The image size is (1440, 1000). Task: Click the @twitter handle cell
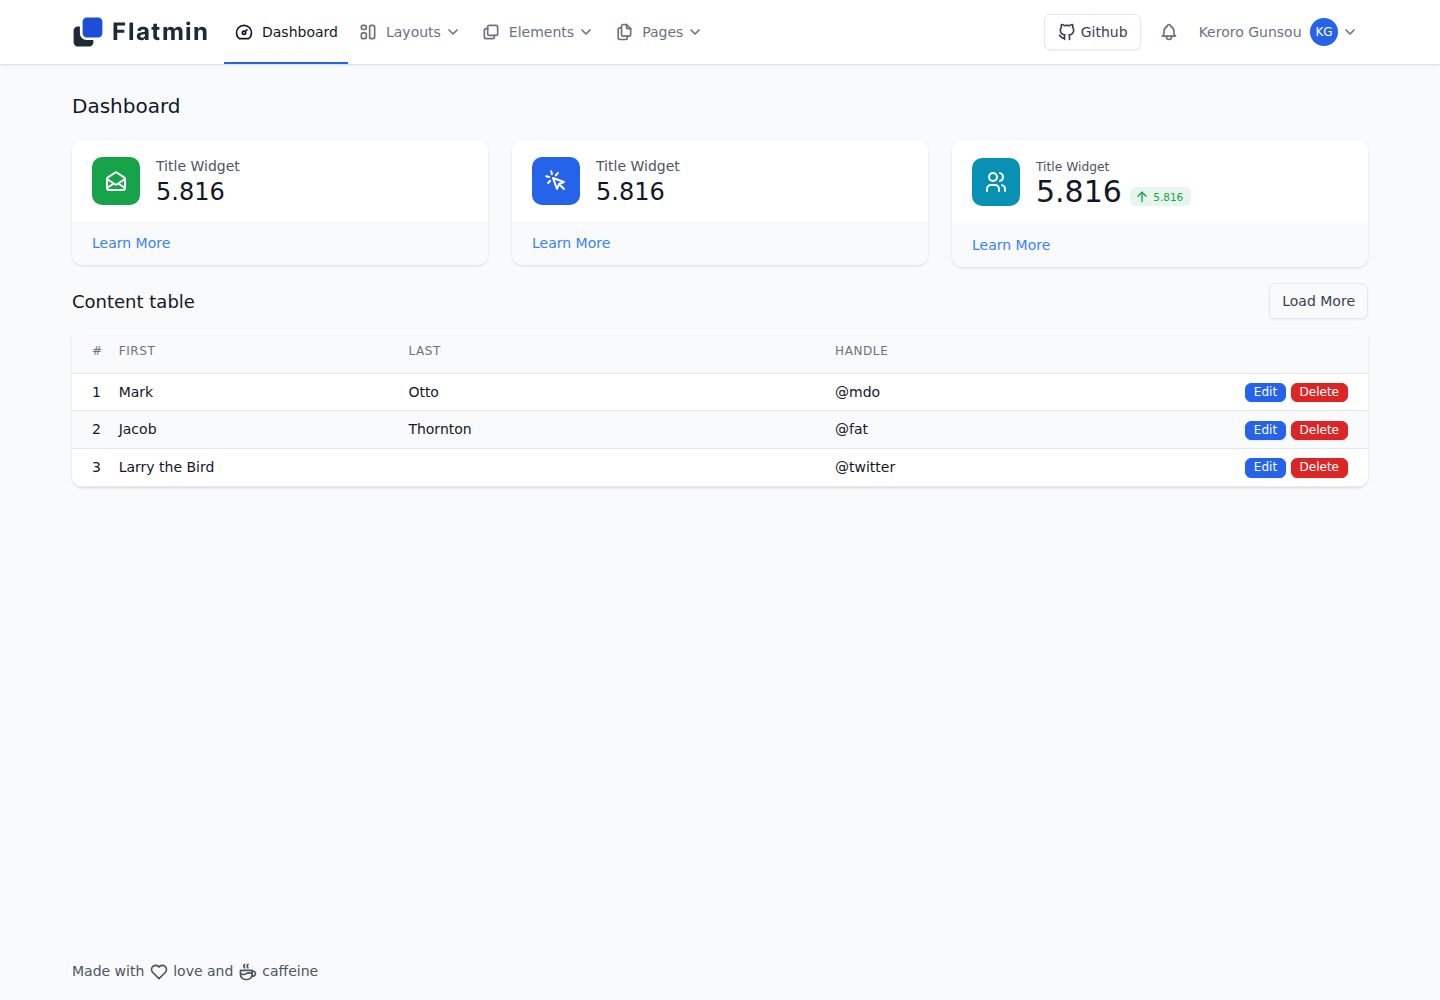865,467
